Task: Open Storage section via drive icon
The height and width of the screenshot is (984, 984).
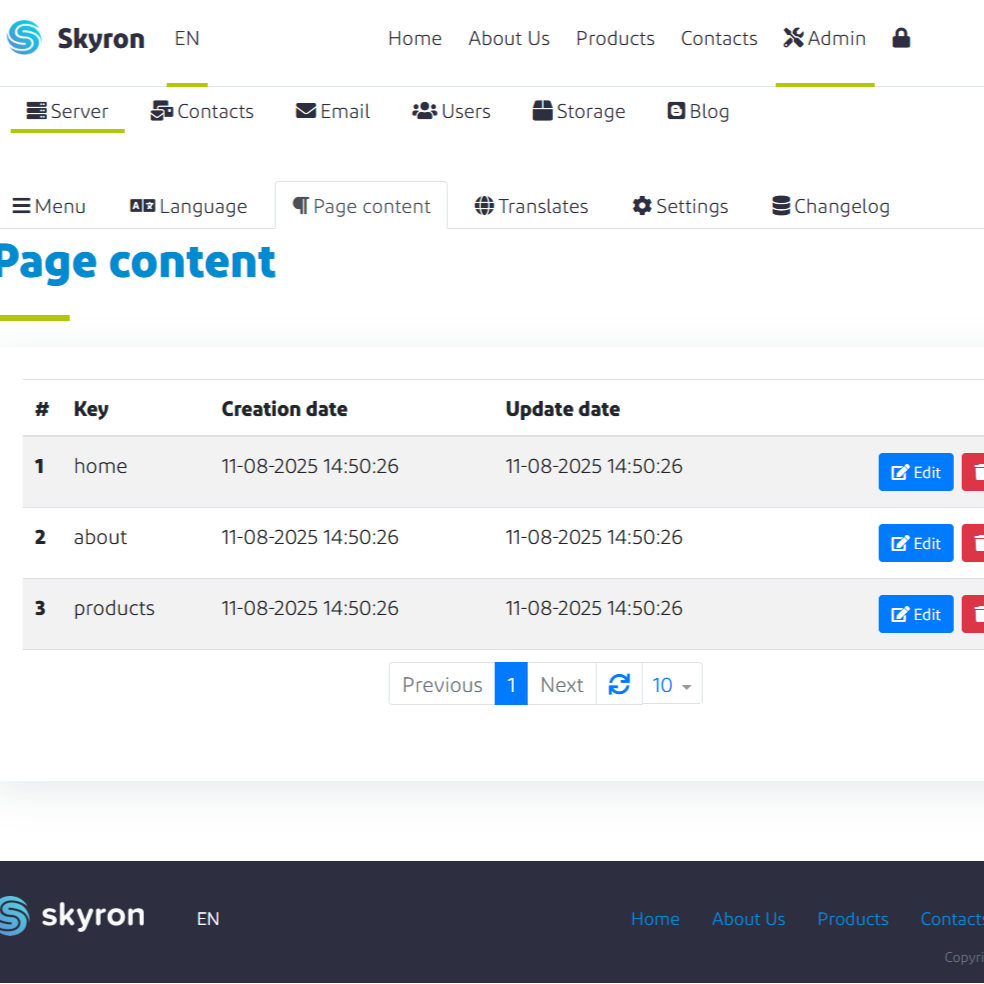Action: coord(543,111)
